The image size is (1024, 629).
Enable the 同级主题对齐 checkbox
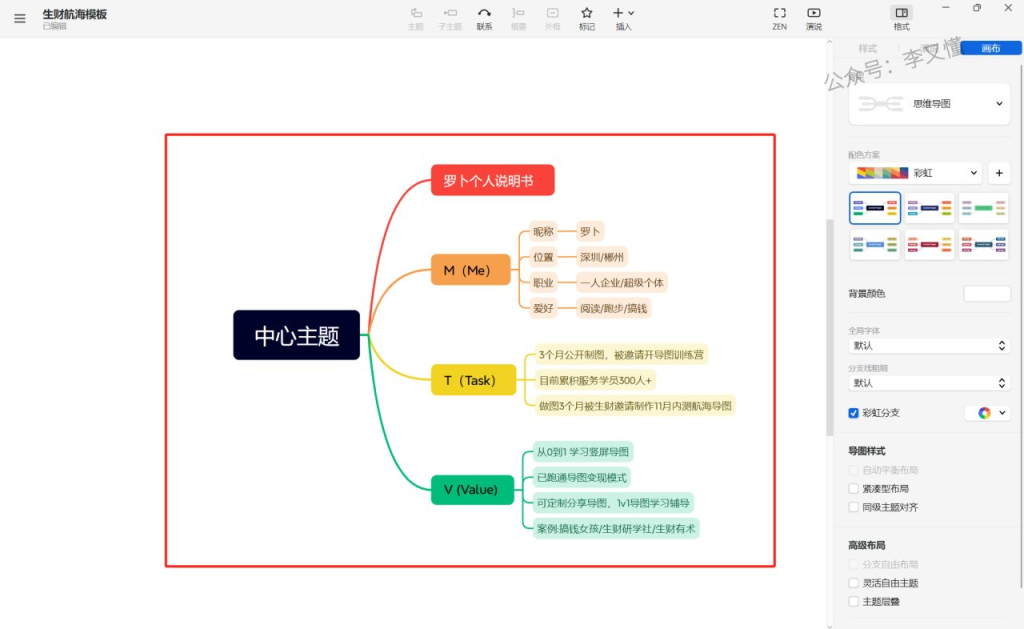(854, 507)
